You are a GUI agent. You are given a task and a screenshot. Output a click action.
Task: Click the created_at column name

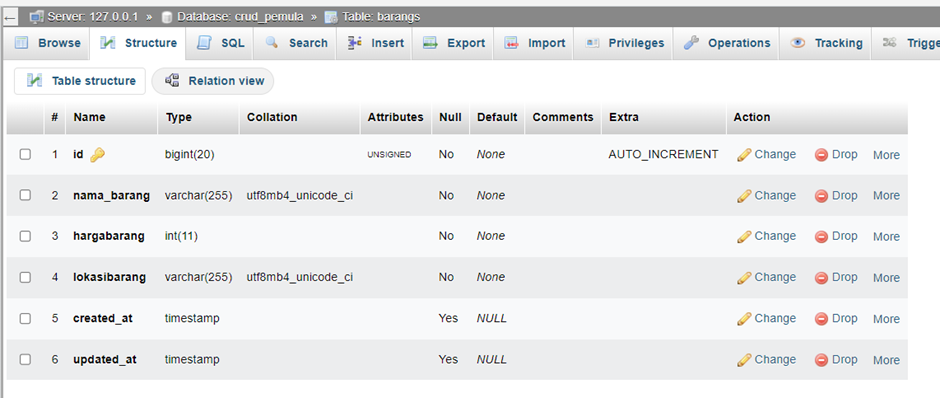tap(103, 318)
